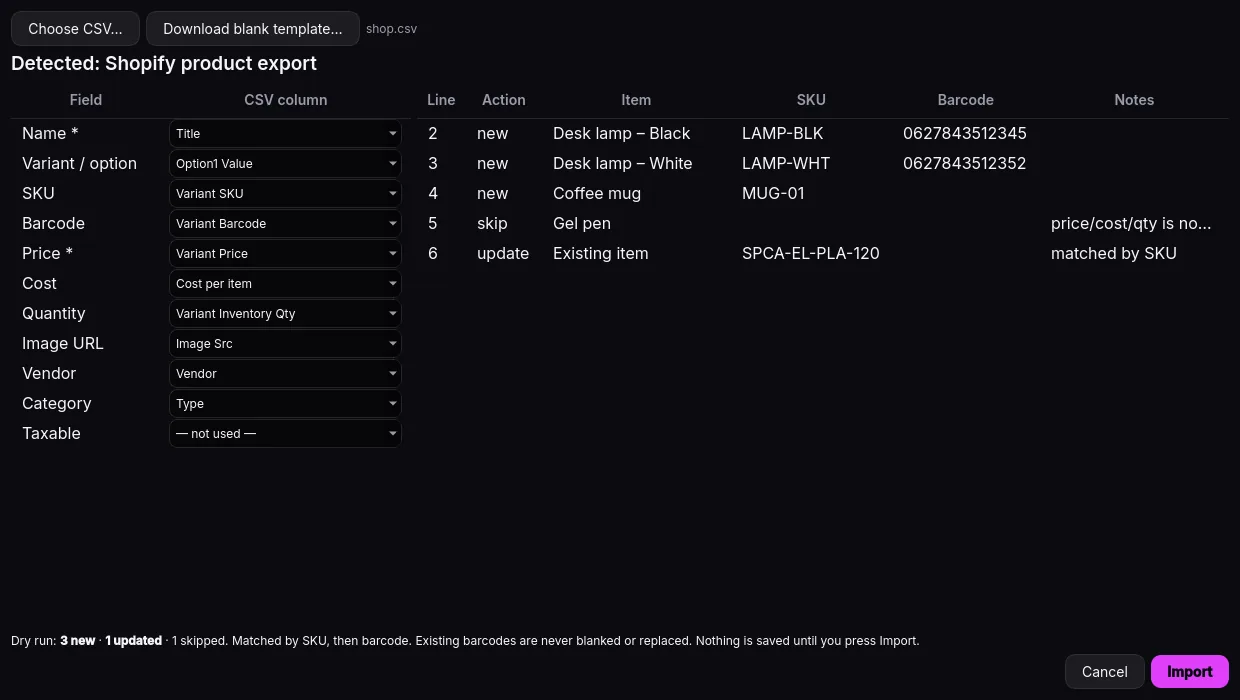Screen dimensions: 1240x700
Task: Confirm with the Import button
Action: (x=1190, y=672)
